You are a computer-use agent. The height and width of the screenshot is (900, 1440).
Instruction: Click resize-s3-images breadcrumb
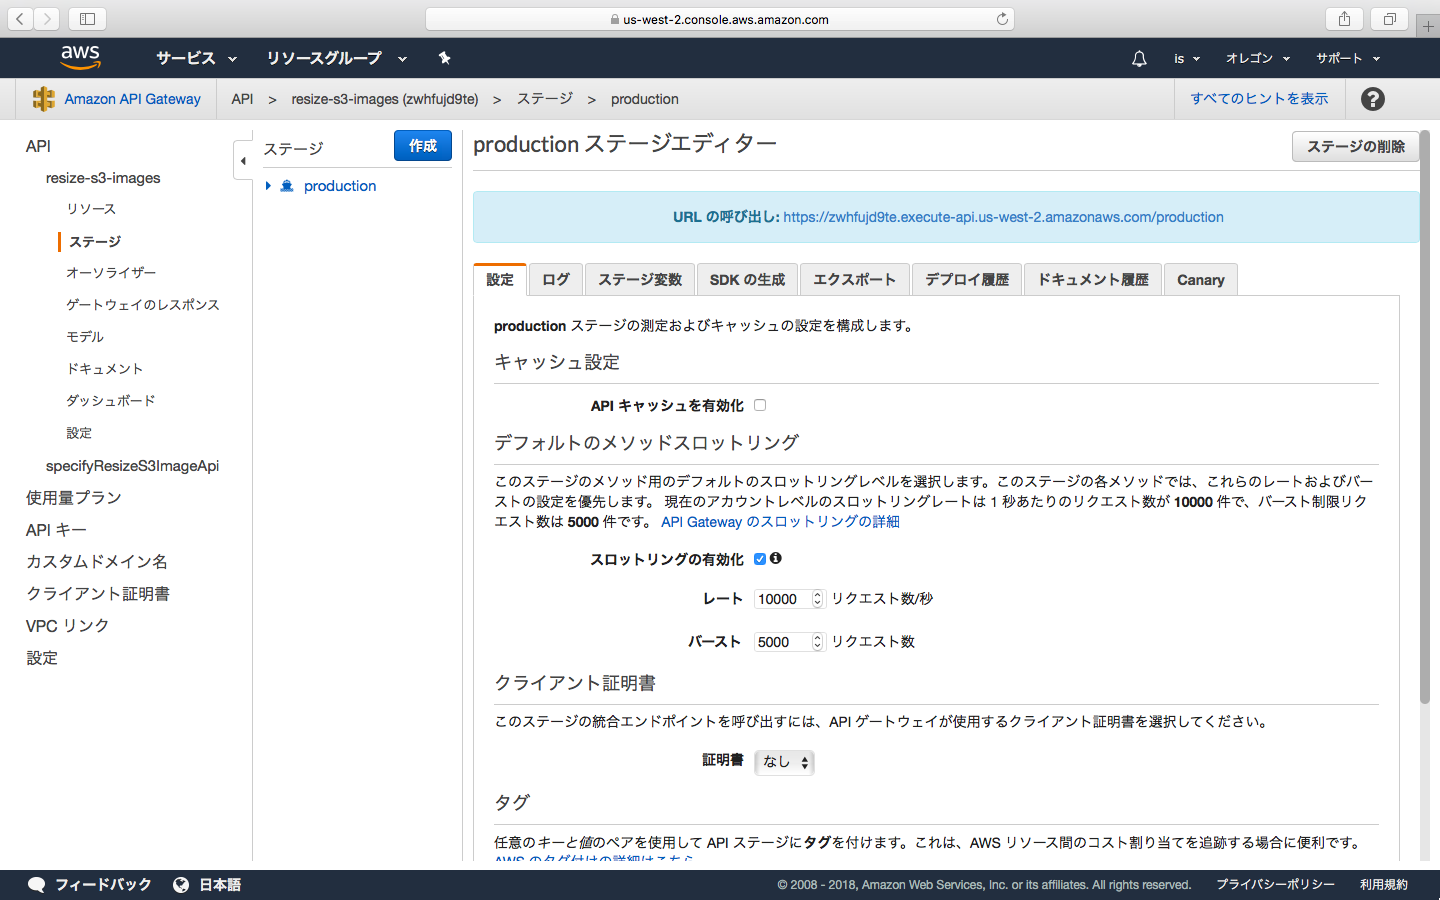(x=385, y=99)
